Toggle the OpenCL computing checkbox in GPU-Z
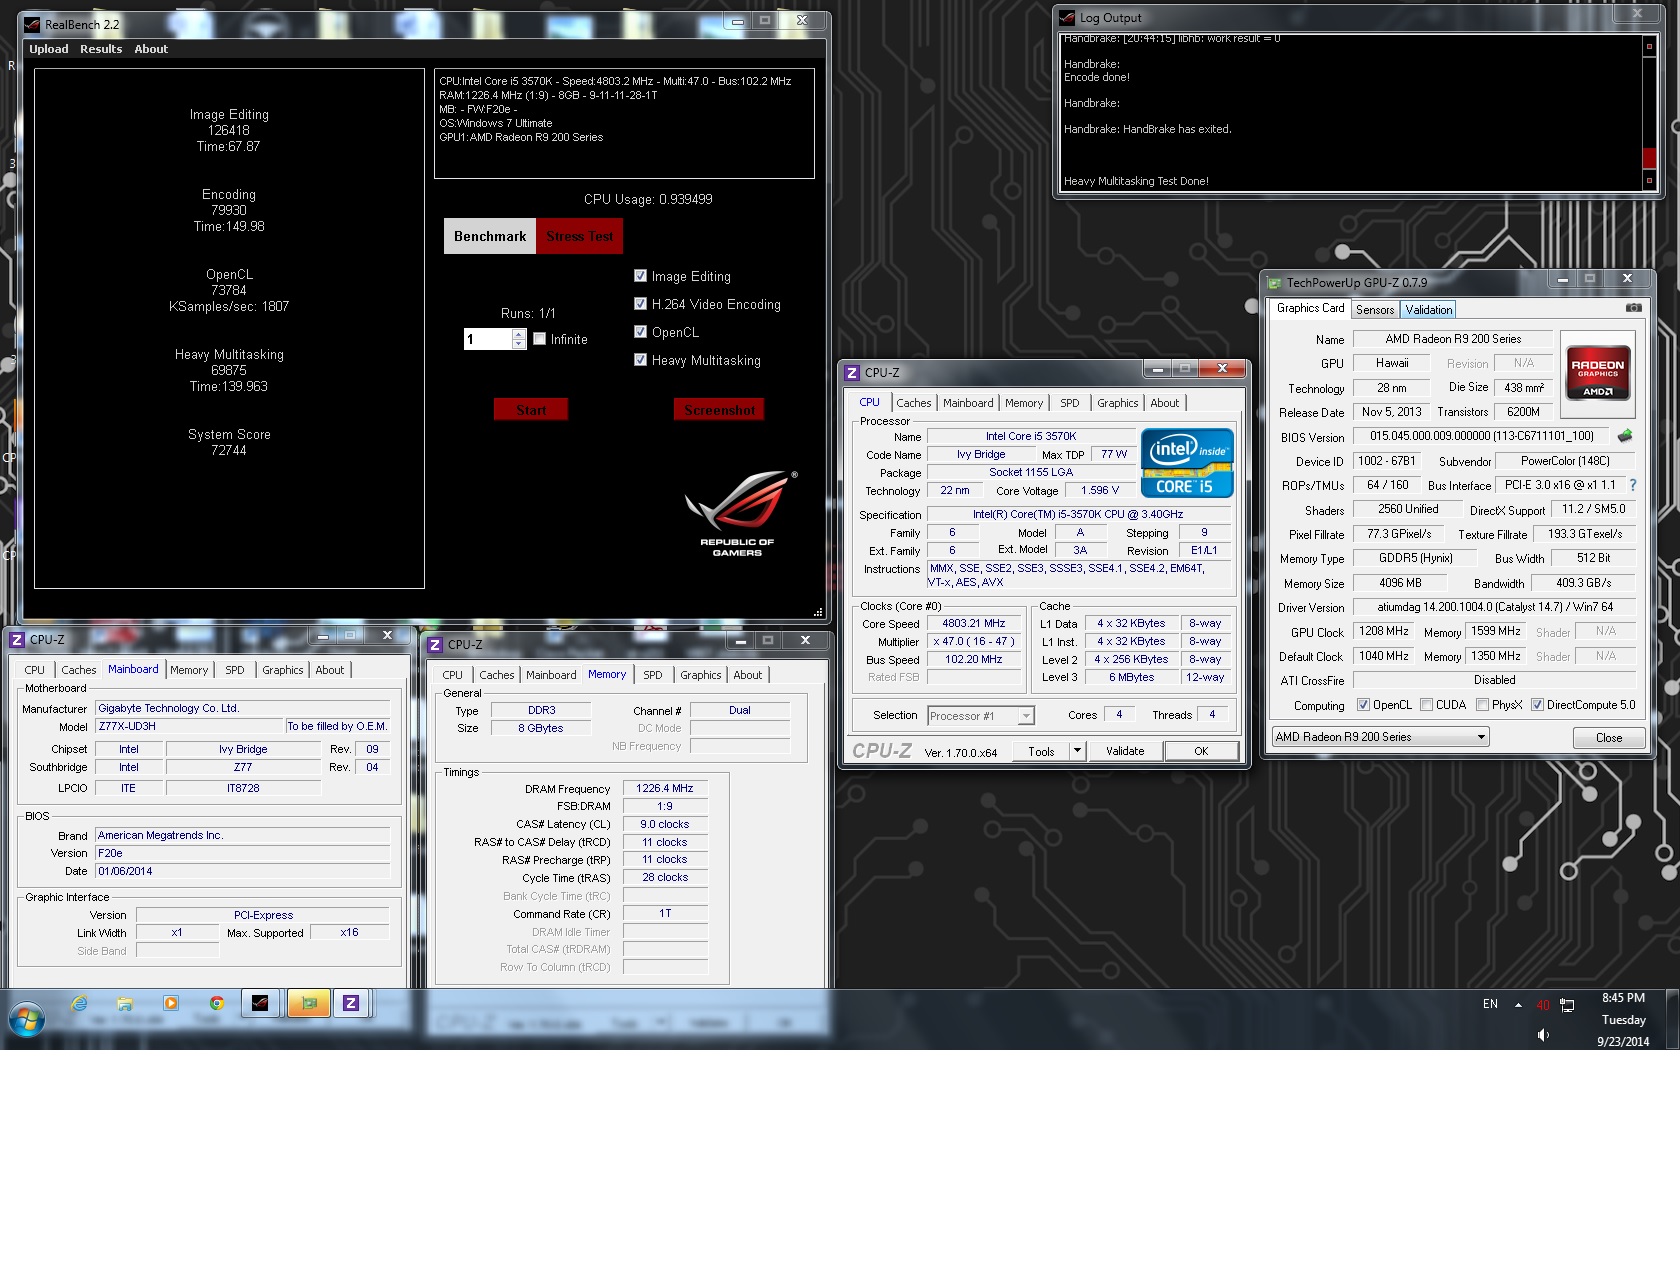Screen dimensions: 1680x1280 [1363, 704]
